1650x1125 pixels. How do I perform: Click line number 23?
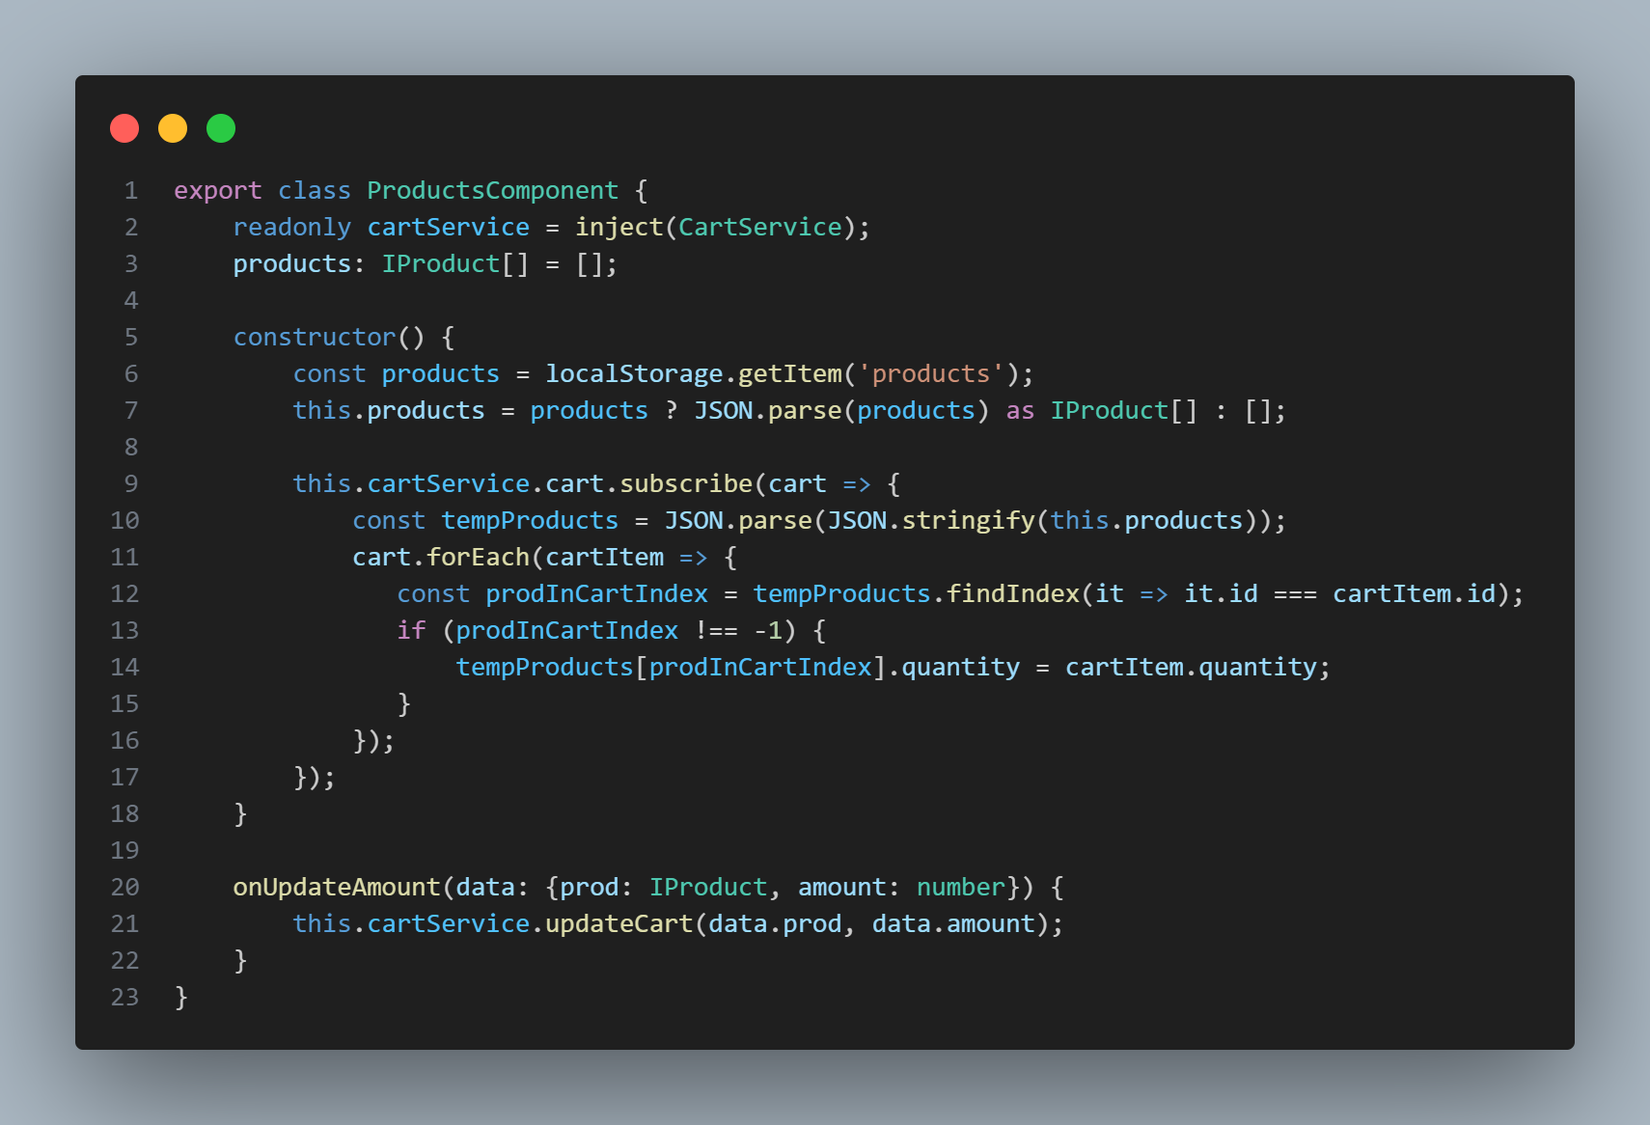click(125, 997)
